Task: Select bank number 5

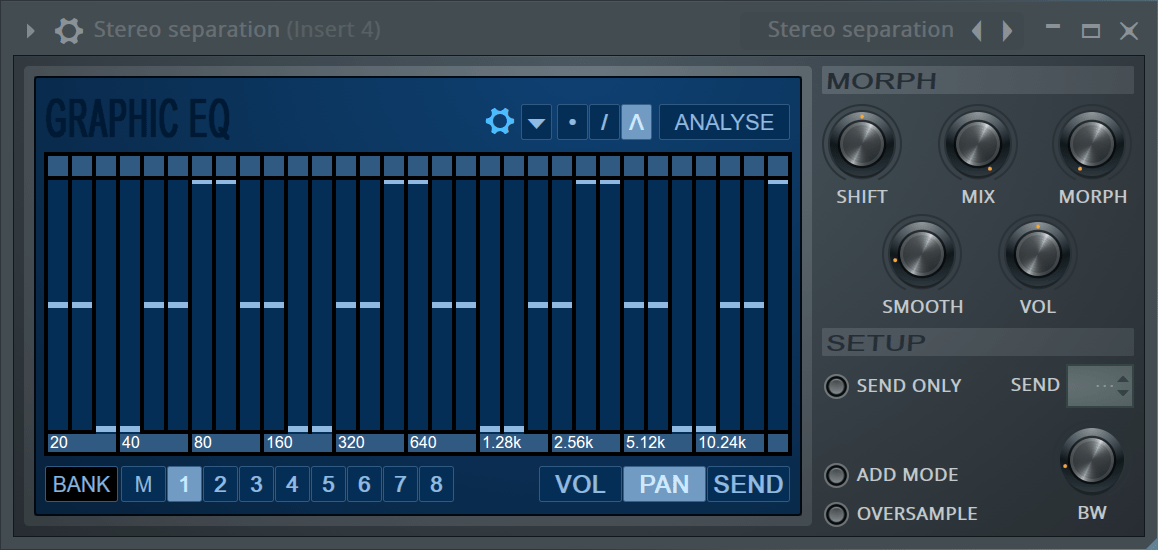Action: [328, 485]
